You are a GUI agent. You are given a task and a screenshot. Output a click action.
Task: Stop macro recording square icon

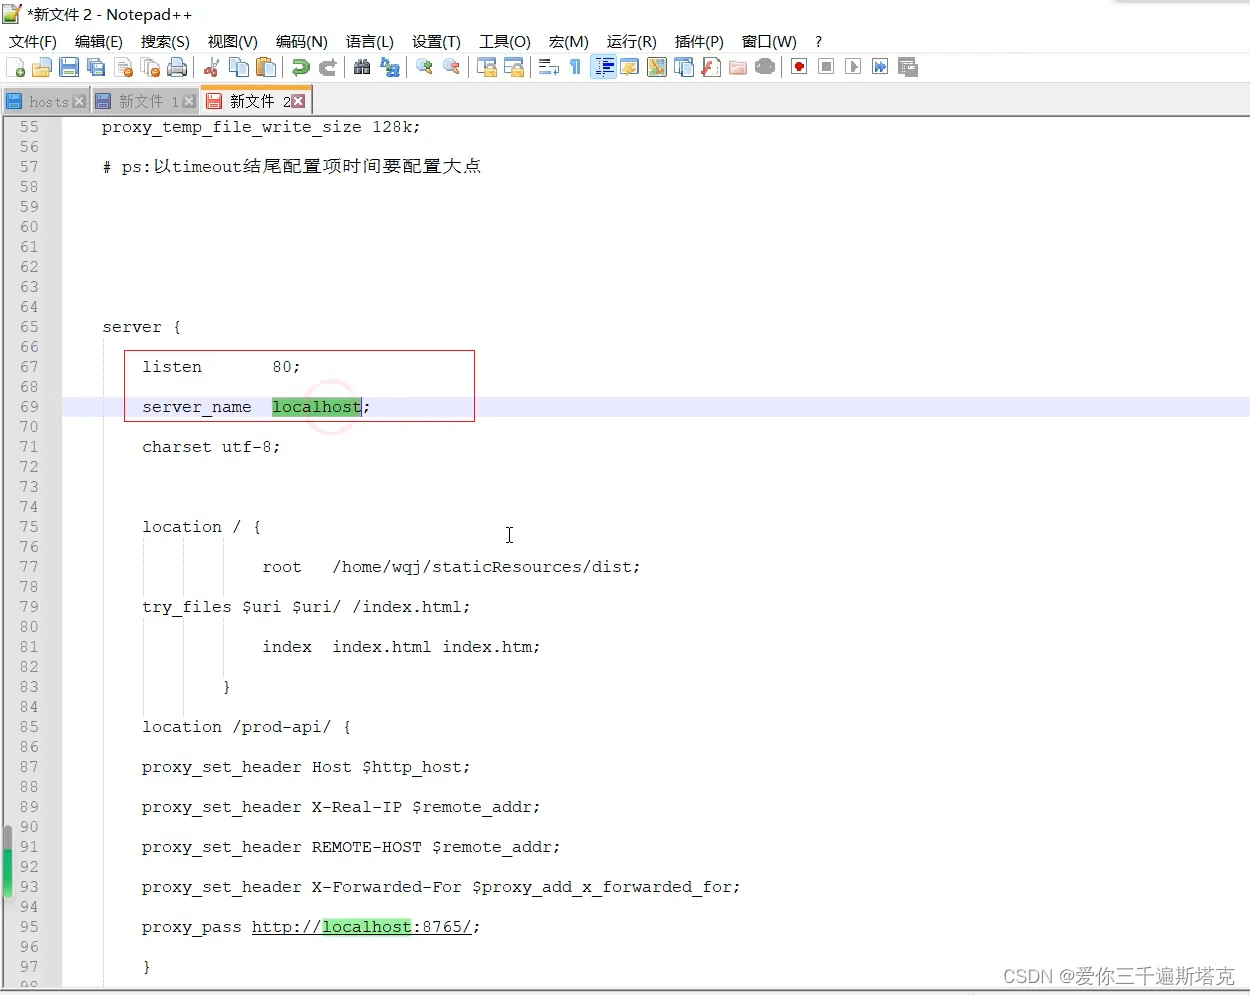tap(826, 67)
